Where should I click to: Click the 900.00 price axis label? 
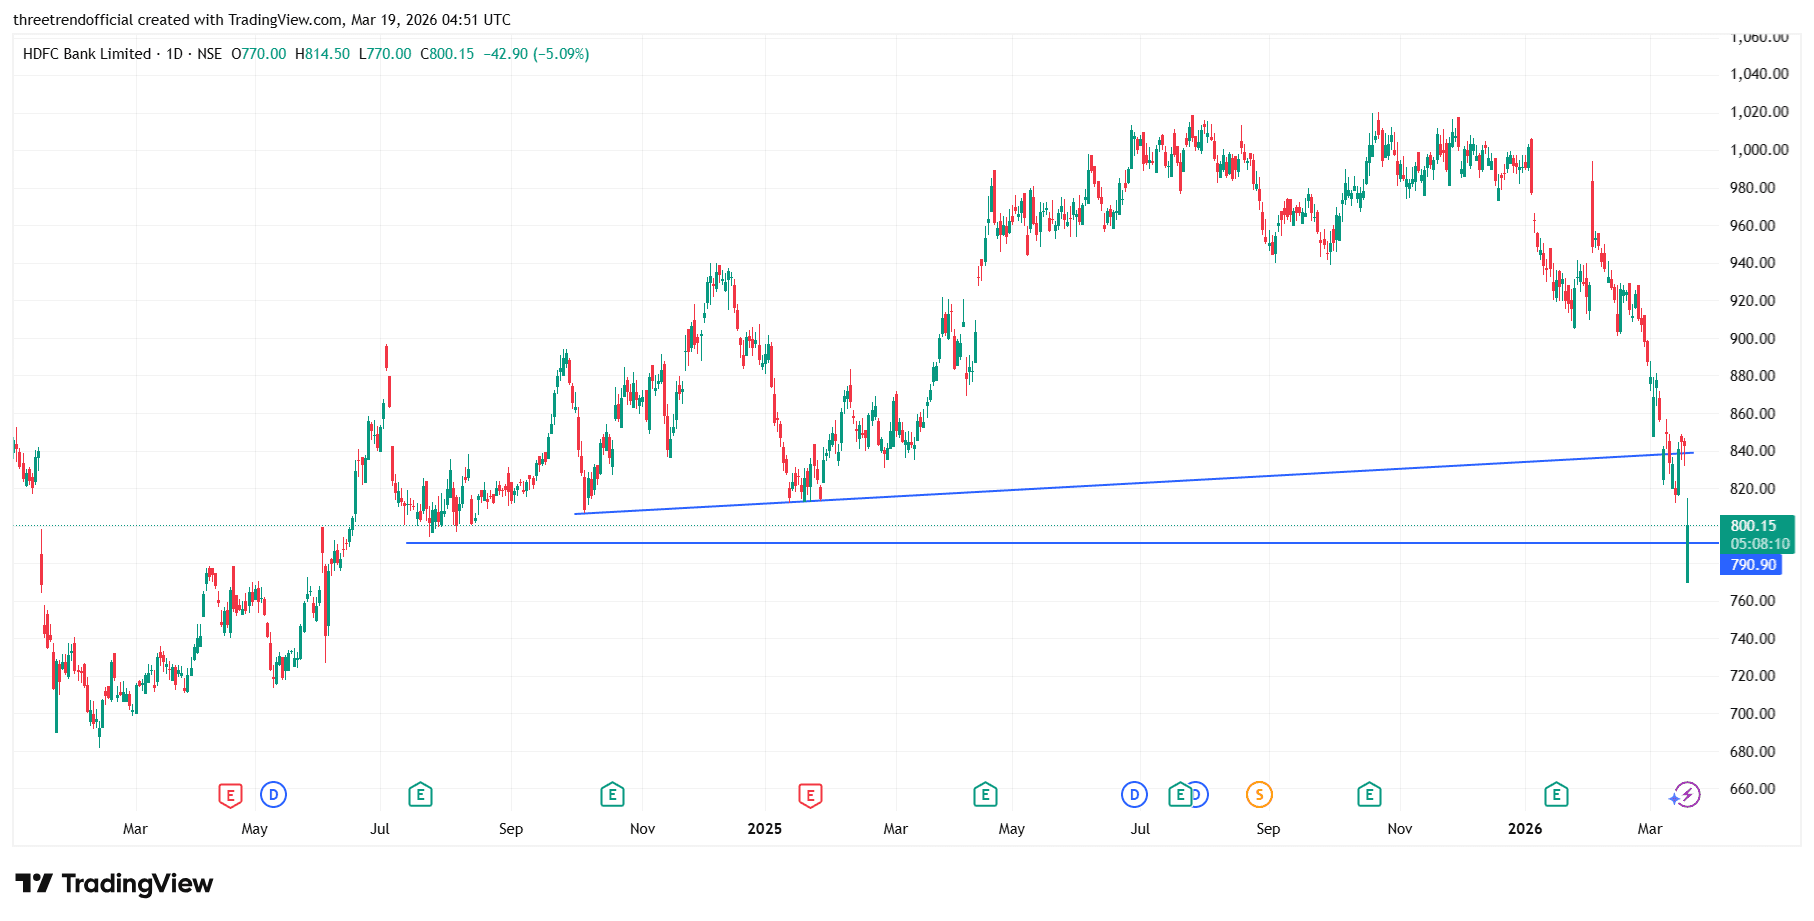(1753, 339)
